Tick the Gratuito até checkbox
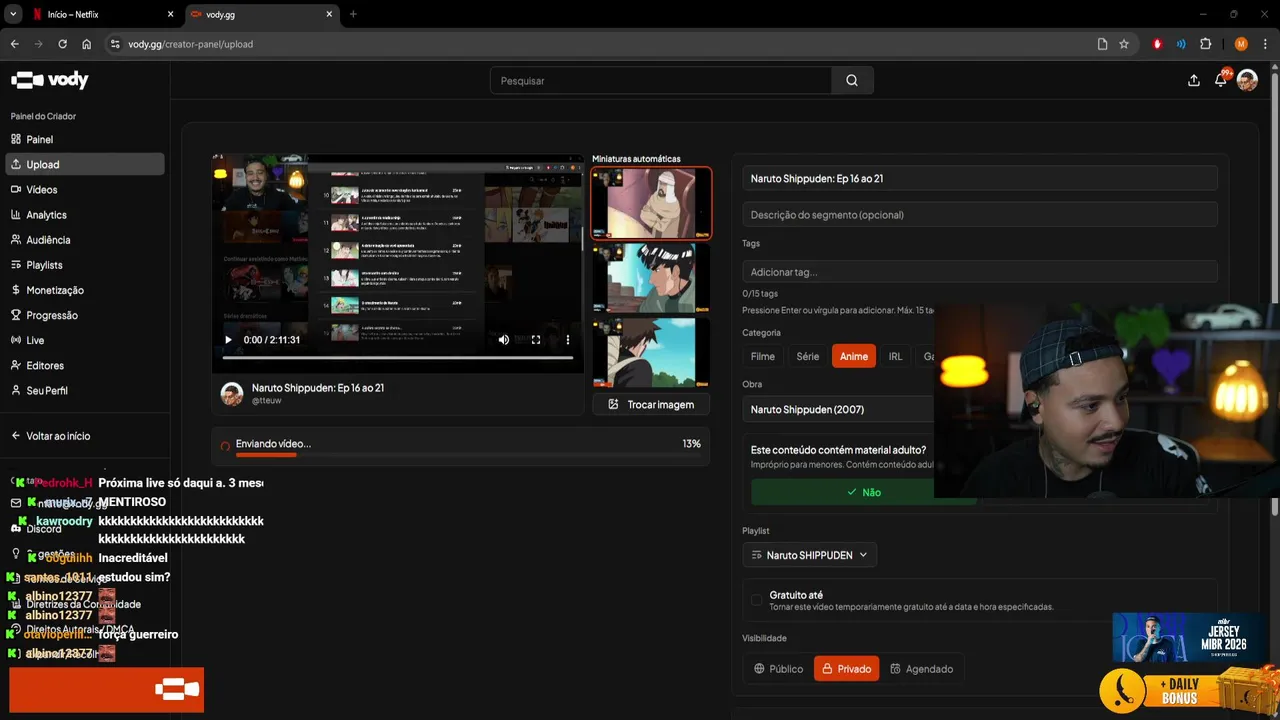1280x720 pixels. click(756, 600)
